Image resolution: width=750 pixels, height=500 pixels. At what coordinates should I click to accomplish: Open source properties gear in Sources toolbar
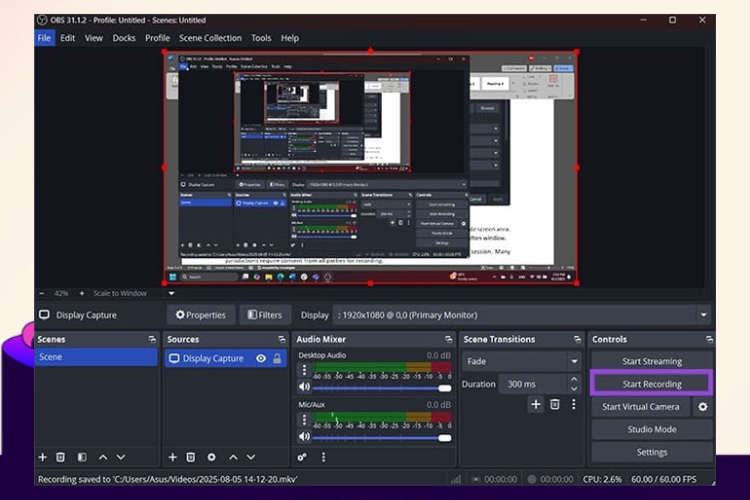pyautogui.click(x=211, y=457)
